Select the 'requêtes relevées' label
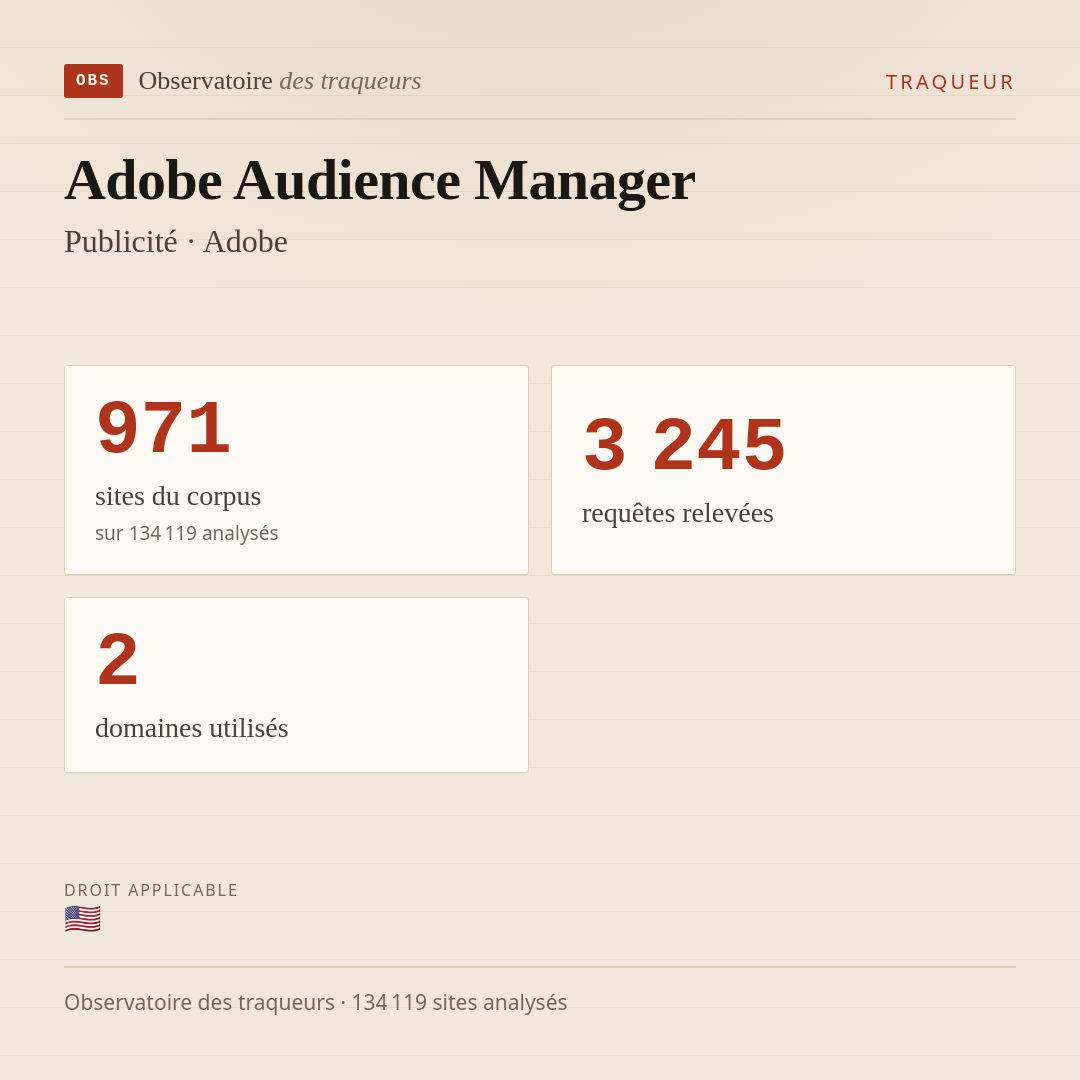1080x1080 pixels. 678,514
